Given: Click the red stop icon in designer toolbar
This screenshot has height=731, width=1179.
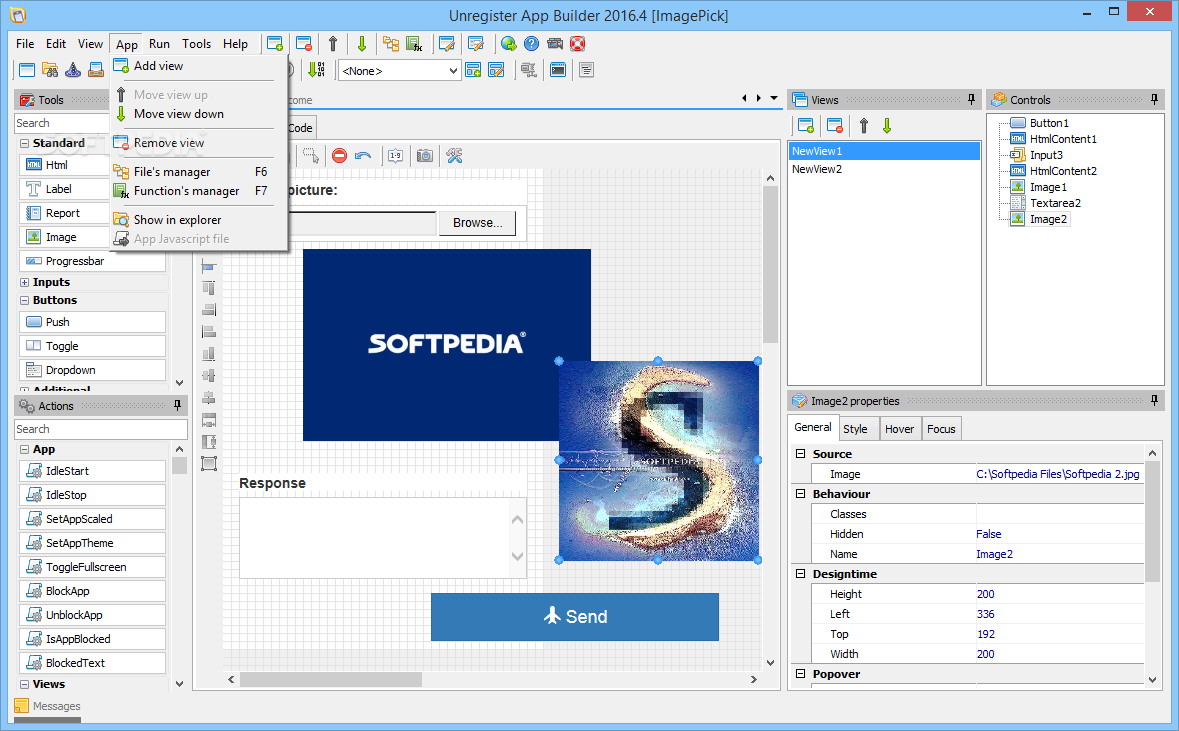Looking at the screenshot, I should [x=339, y=156].
